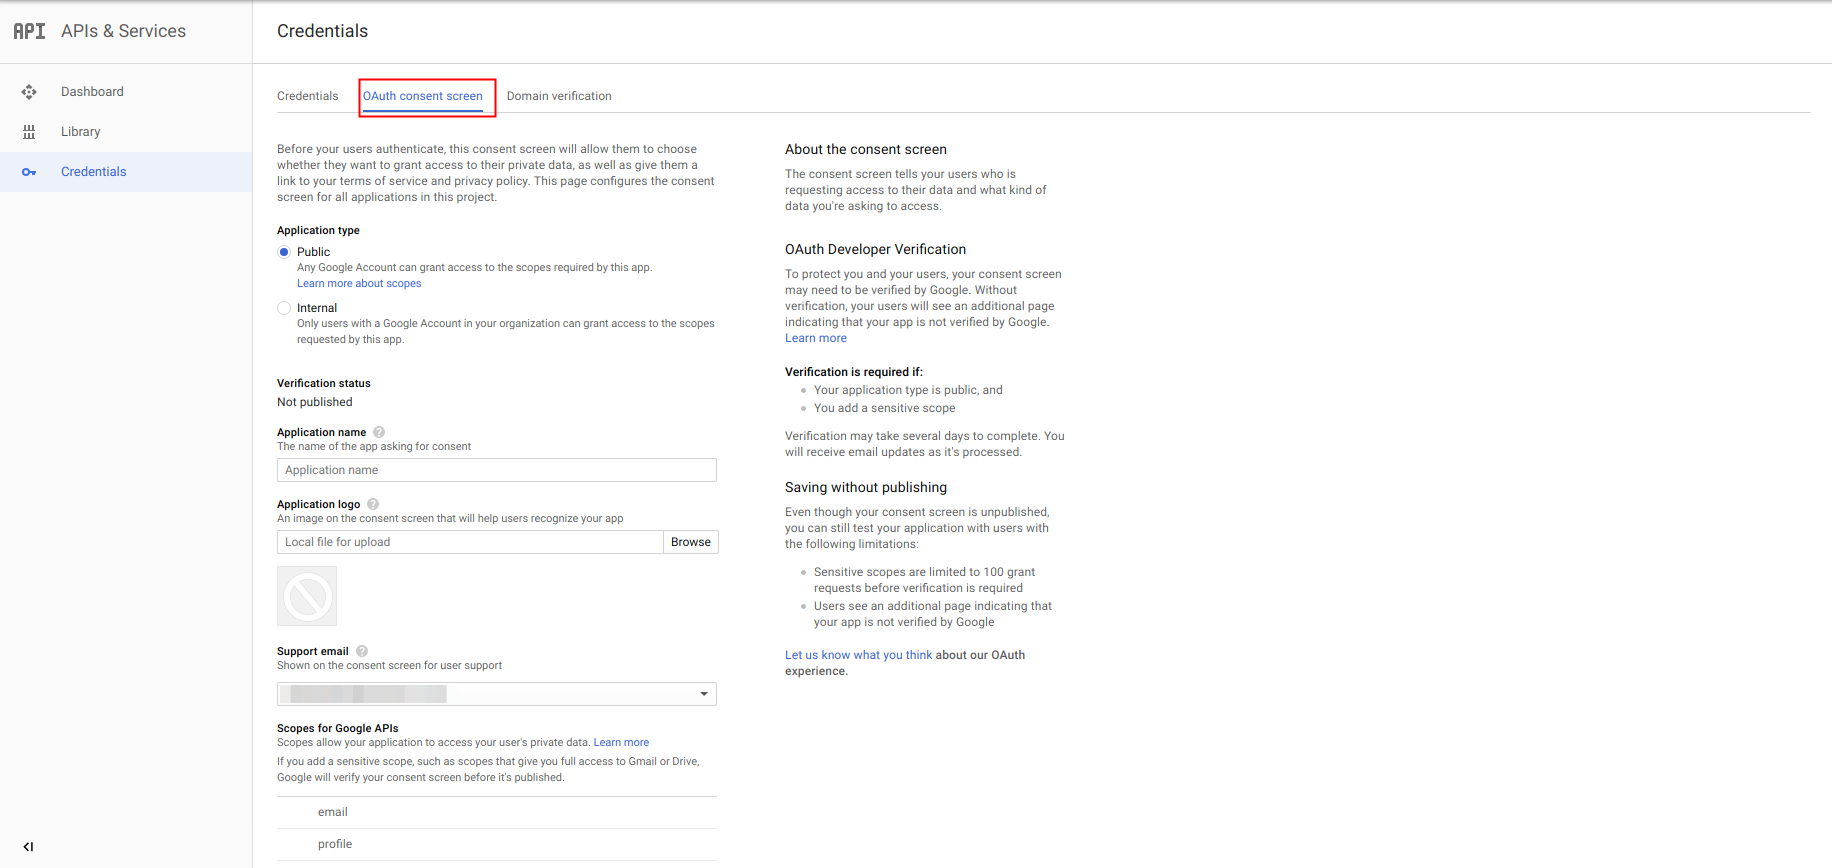1832x868 pixels.
Task: Click the Not published status text
Action: click(x=315, y=402)
